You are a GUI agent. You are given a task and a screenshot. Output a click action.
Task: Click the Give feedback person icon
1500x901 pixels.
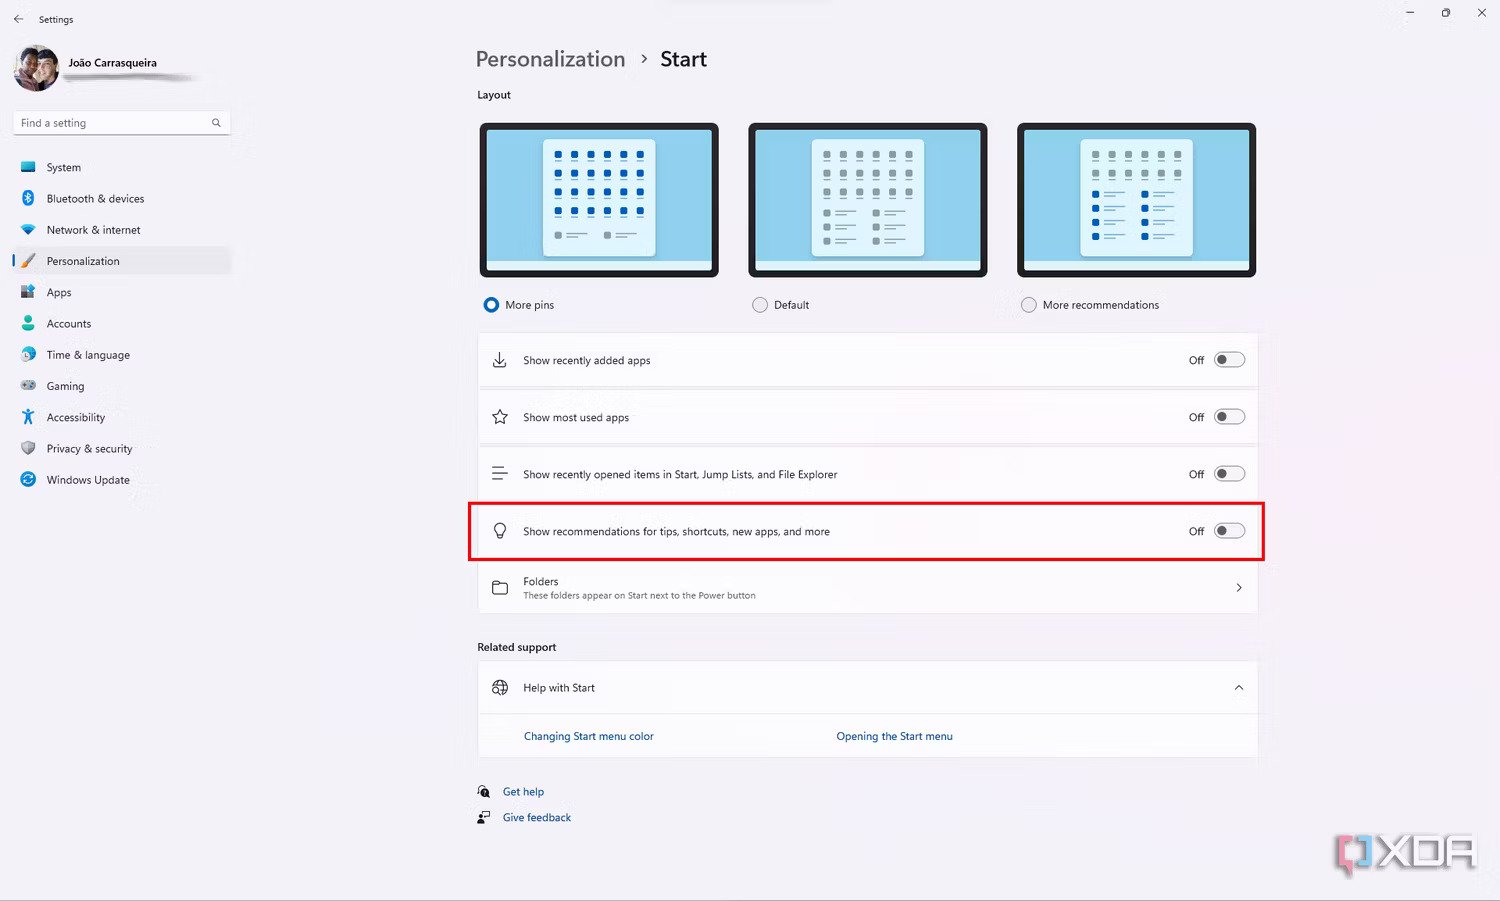point(484,817)
